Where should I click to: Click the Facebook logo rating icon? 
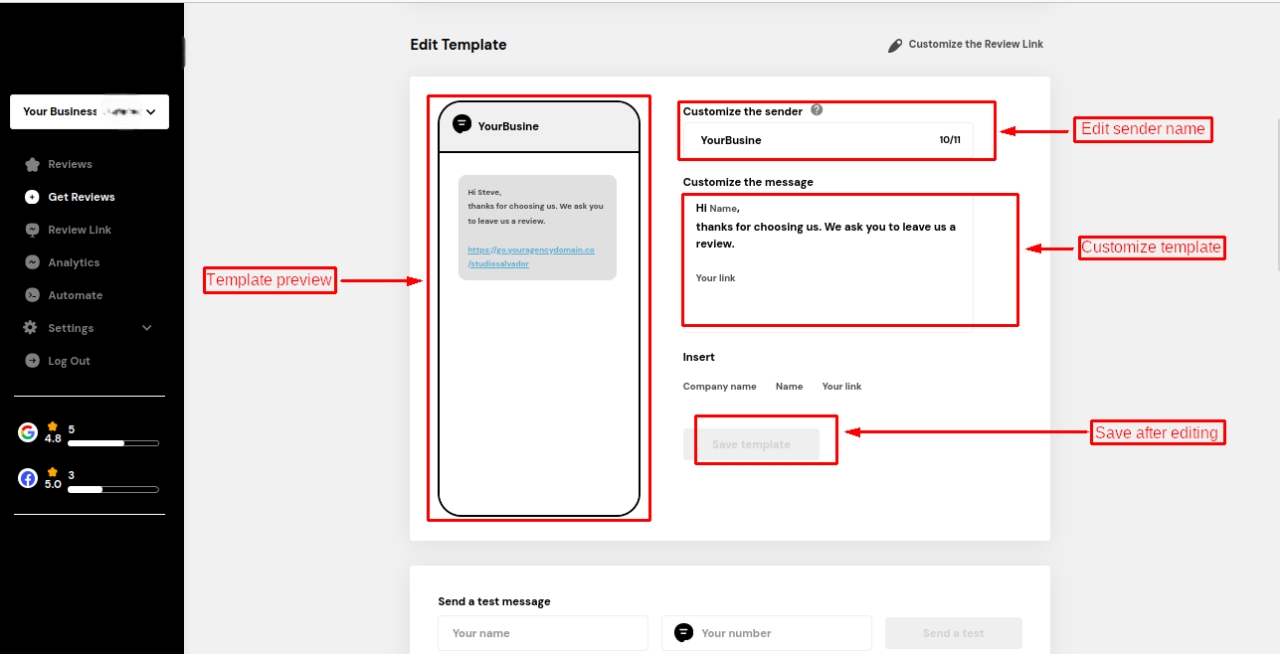[28, 478]
